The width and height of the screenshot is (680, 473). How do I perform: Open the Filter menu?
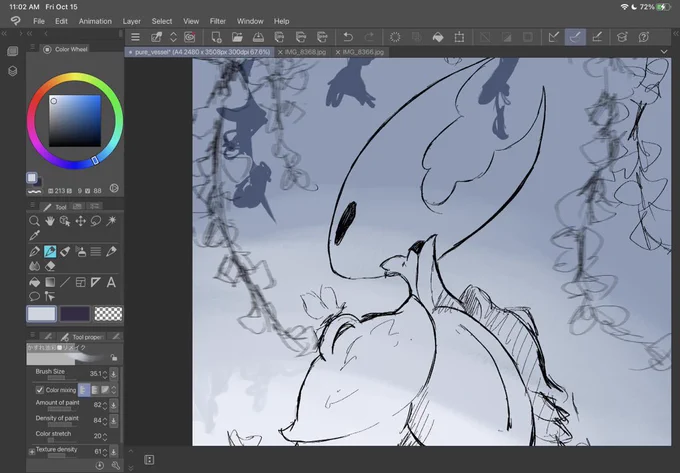(x=218, y=21)
